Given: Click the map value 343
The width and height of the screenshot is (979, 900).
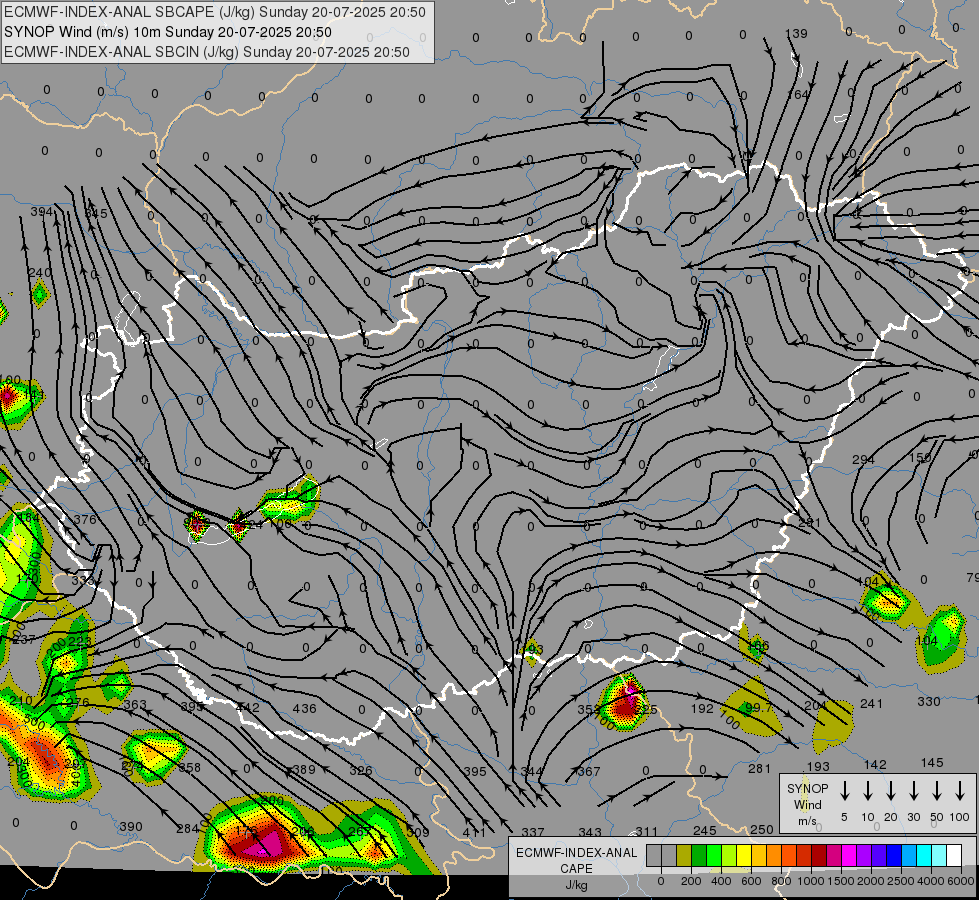Looking at the screenshot, I should pyautogui.click(x=589, y=832).
